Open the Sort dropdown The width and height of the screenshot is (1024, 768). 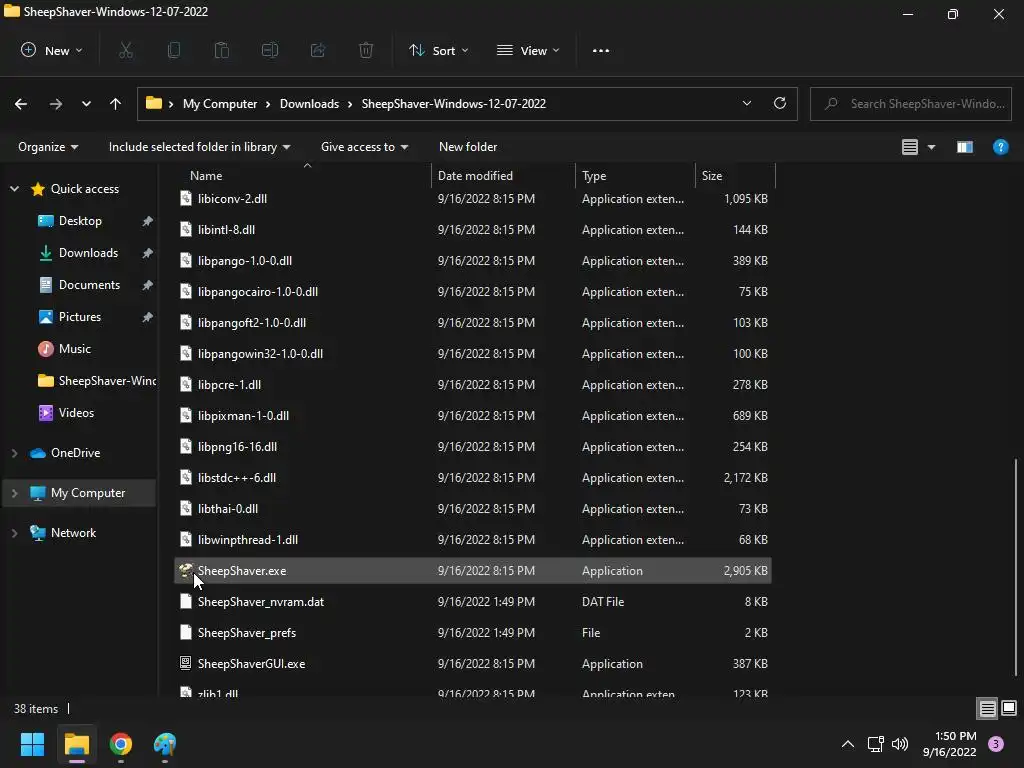pos(439,50)
